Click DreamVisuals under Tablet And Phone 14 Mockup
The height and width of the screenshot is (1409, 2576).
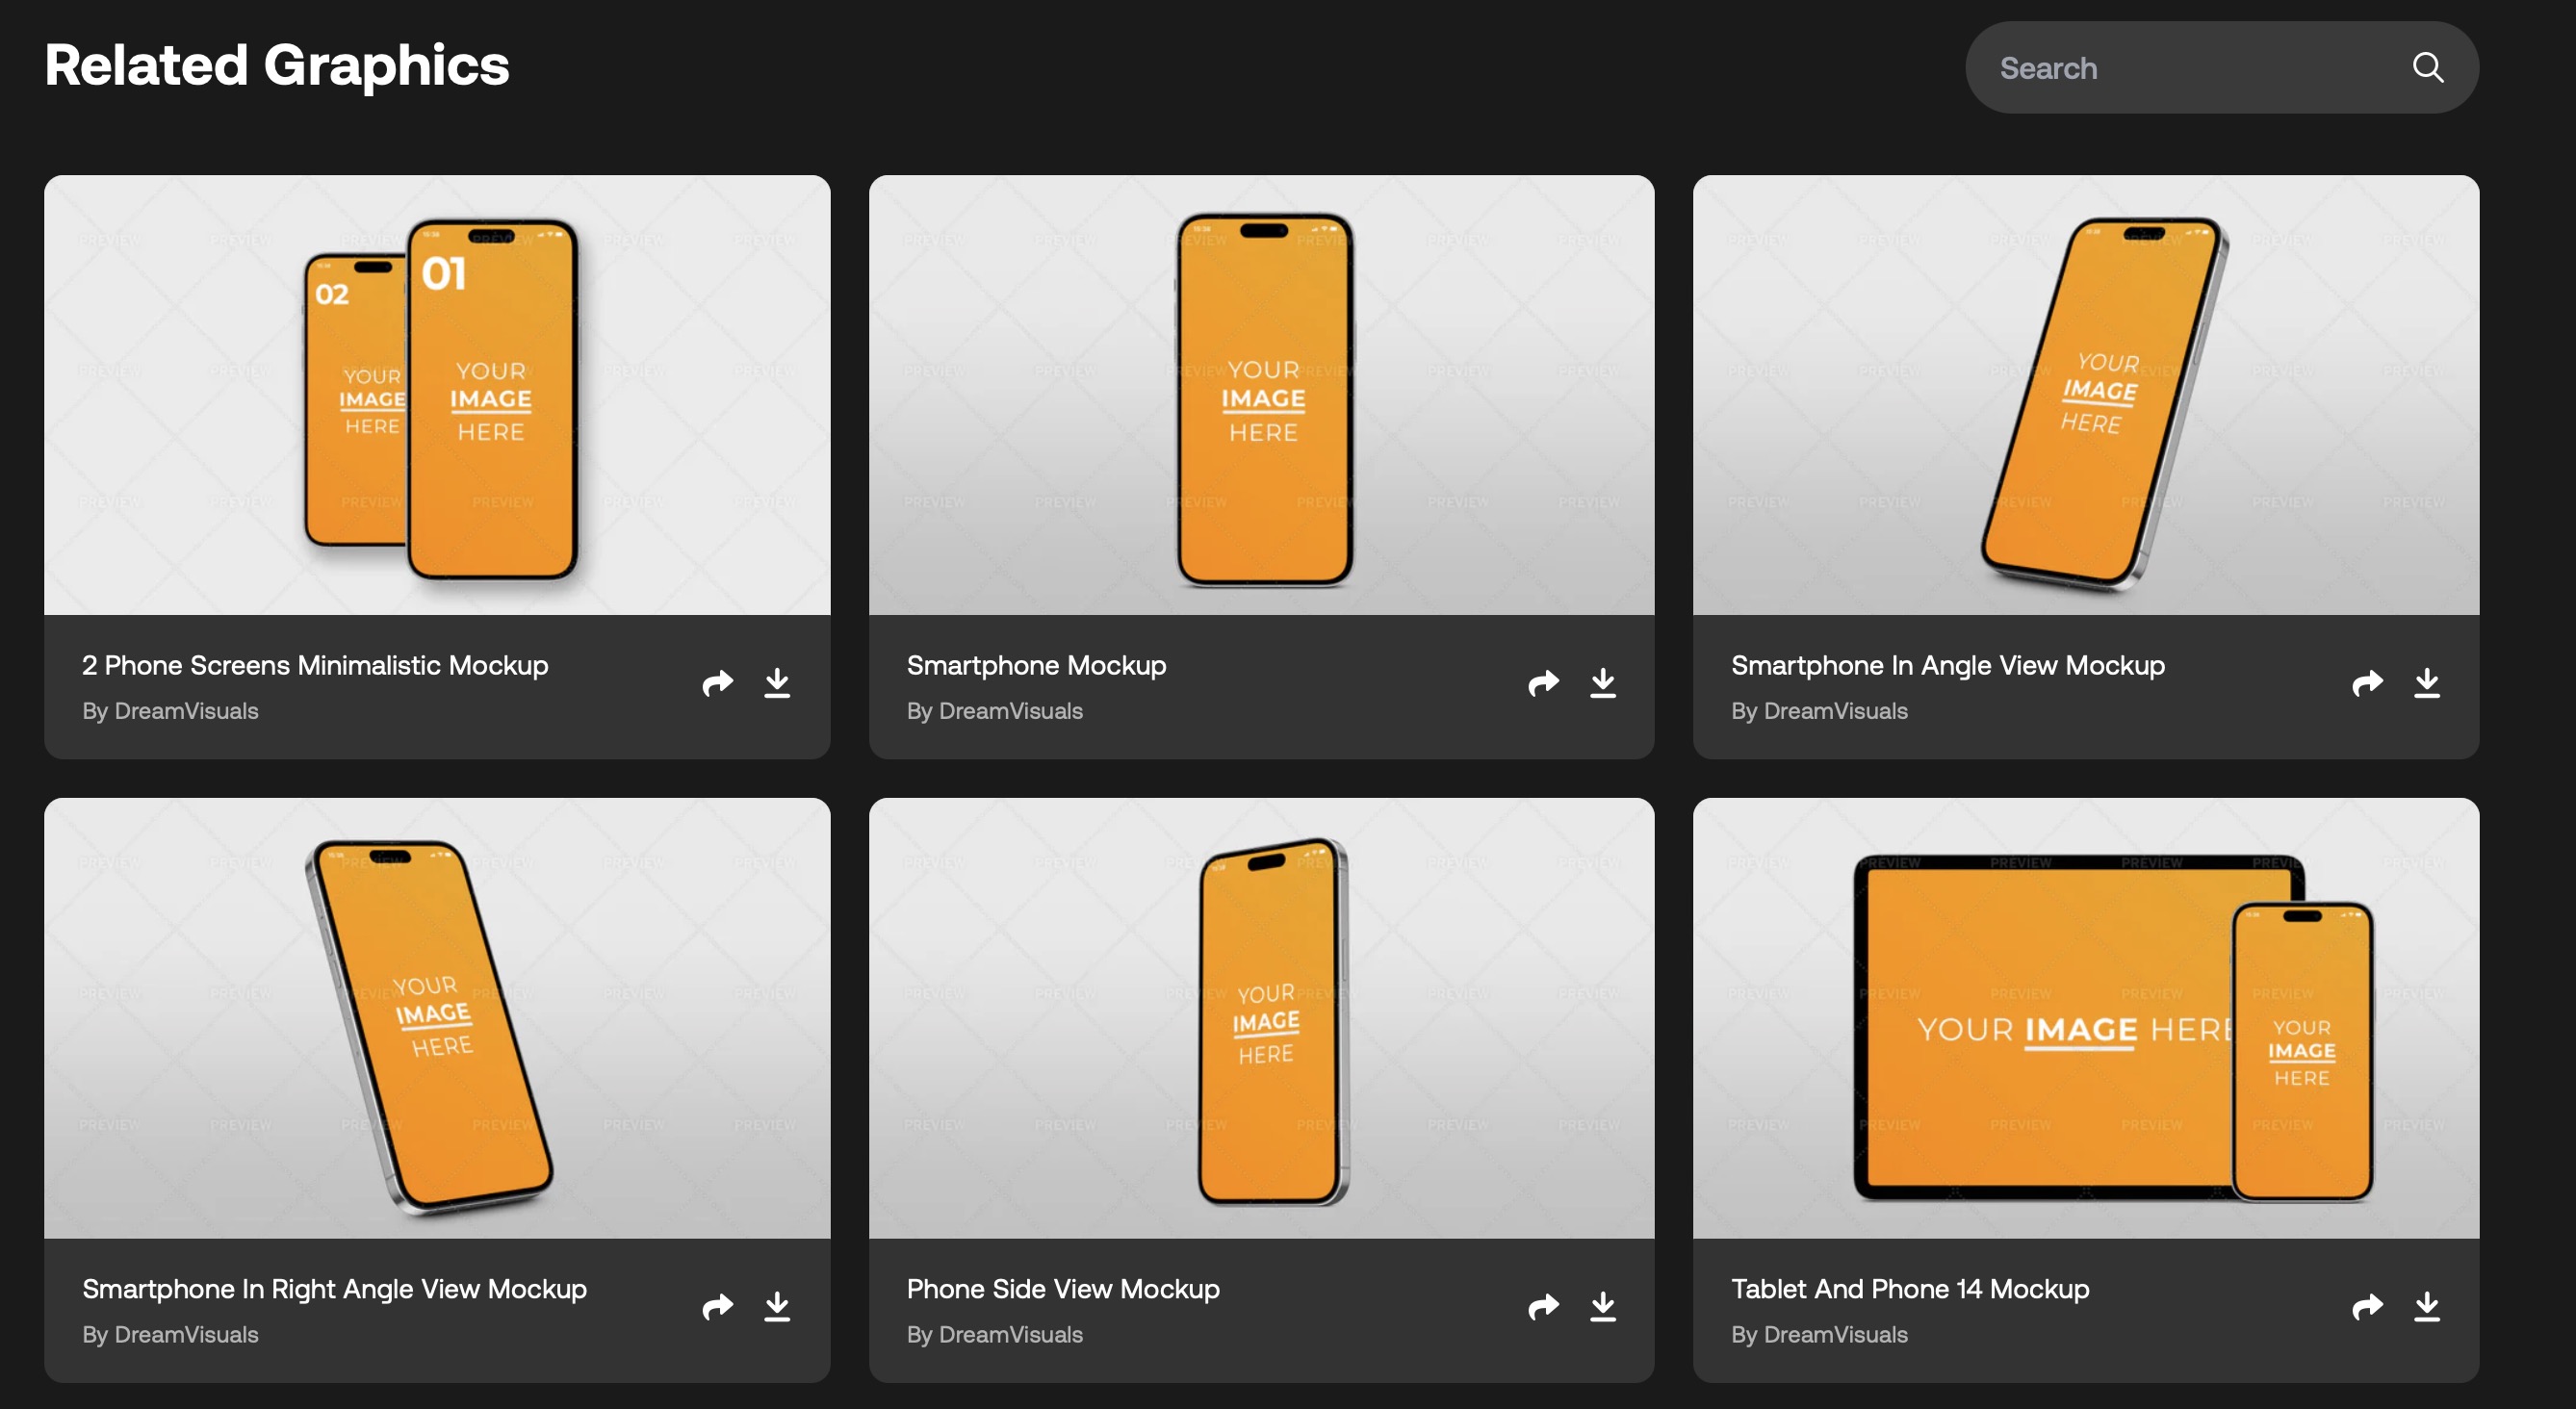[1835, 1334]
